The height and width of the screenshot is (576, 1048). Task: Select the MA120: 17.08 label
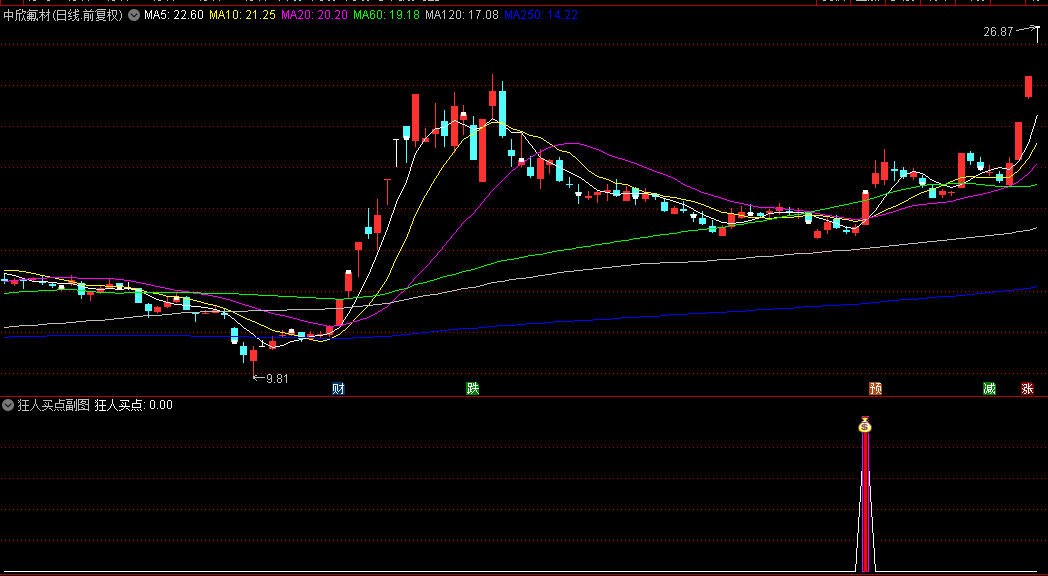462,15
